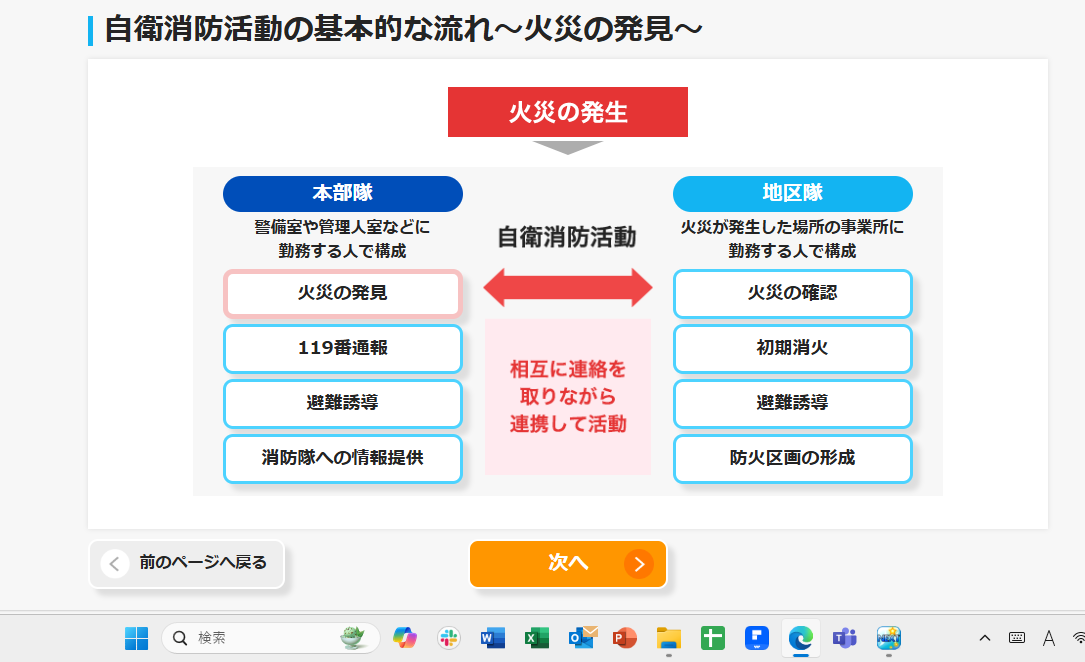Go back with 前のページへ戻る button
Viewport: 1085px width, 662px height.
tap(187, 564)
